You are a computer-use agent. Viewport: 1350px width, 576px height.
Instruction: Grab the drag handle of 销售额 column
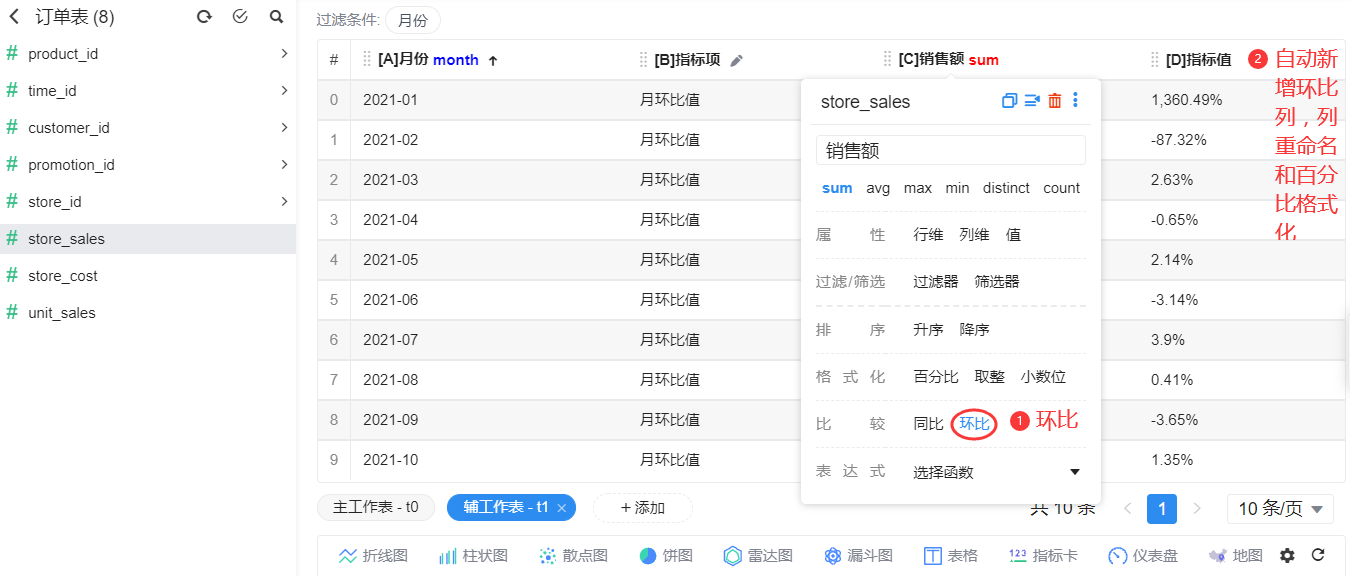[887, 60]
